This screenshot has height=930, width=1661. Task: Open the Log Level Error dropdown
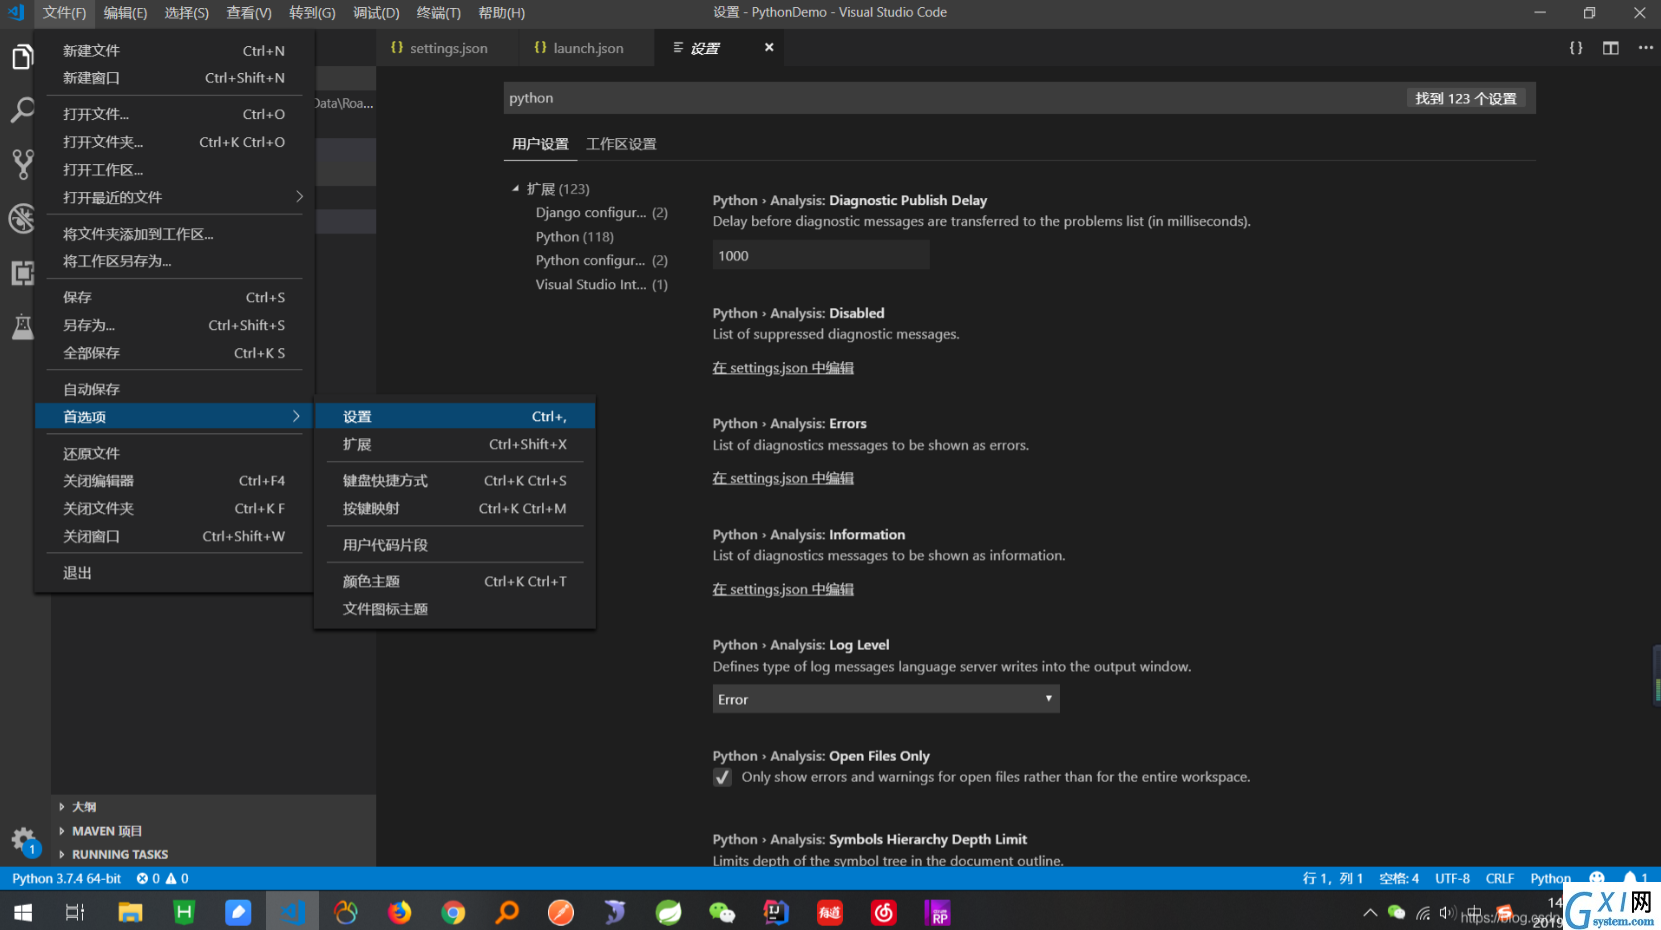tap(886, 699)
